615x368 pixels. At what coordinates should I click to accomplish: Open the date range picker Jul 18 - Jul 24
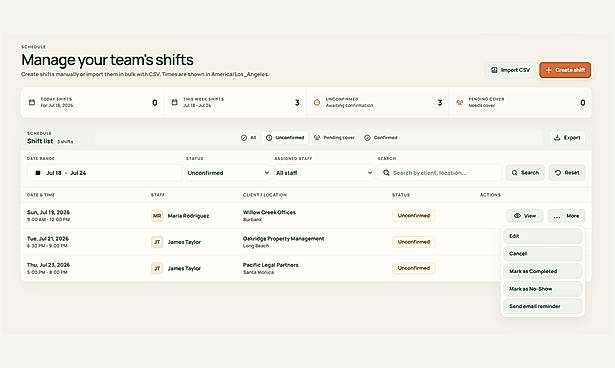click(104, 173)
